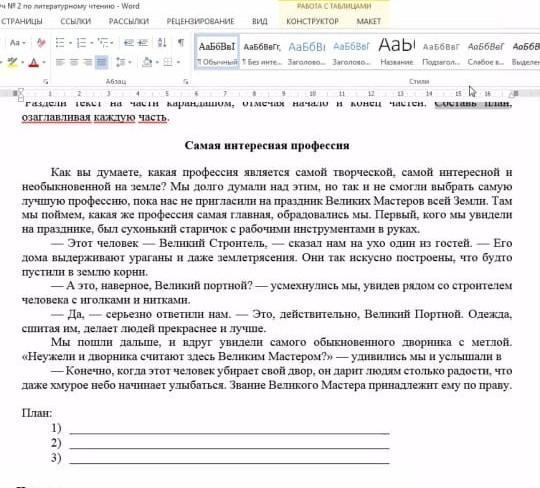The image size is (540, 488).
Task: Switch to the ВИД tab
Action: pos(260,21)
